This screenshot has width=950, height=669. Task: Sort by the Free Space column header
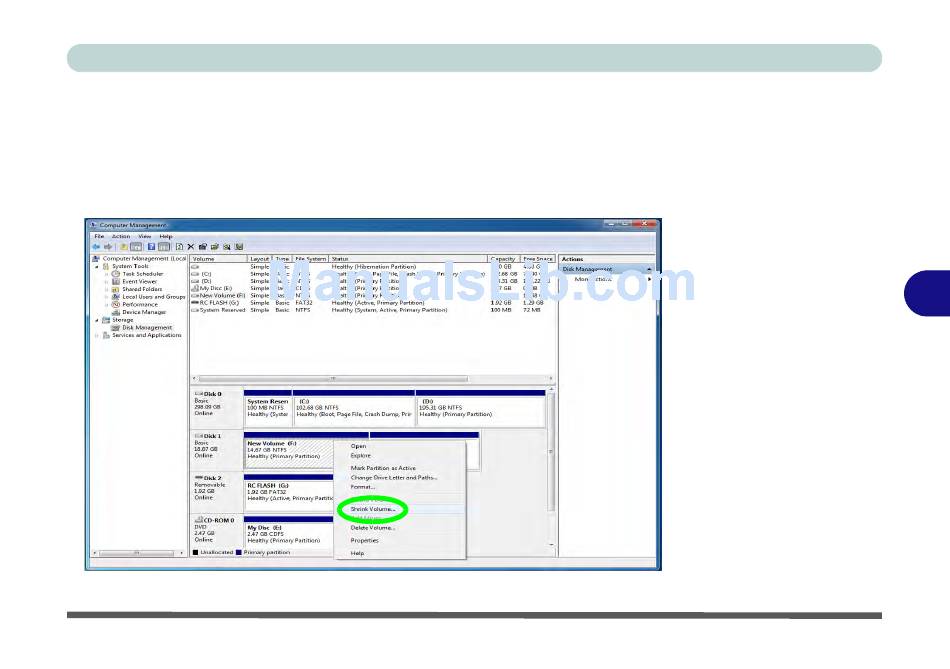click(x=537, y=259)
